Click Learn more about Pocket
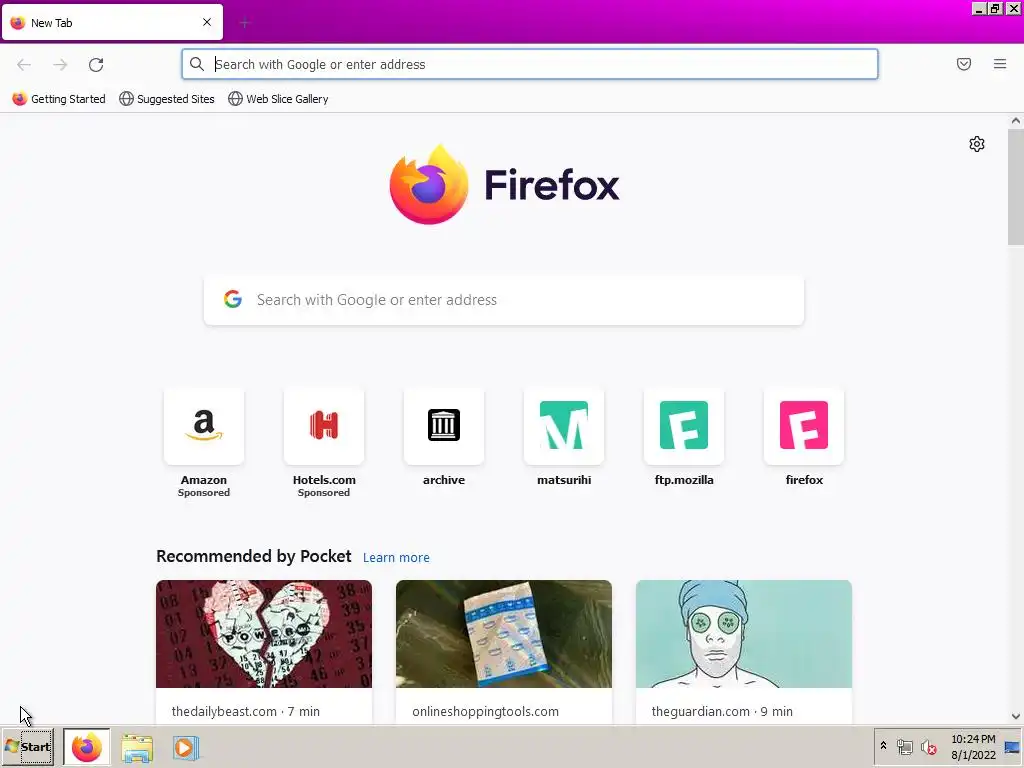Image resolution: width=1024 pixels, height=768 pixels. 396,558
